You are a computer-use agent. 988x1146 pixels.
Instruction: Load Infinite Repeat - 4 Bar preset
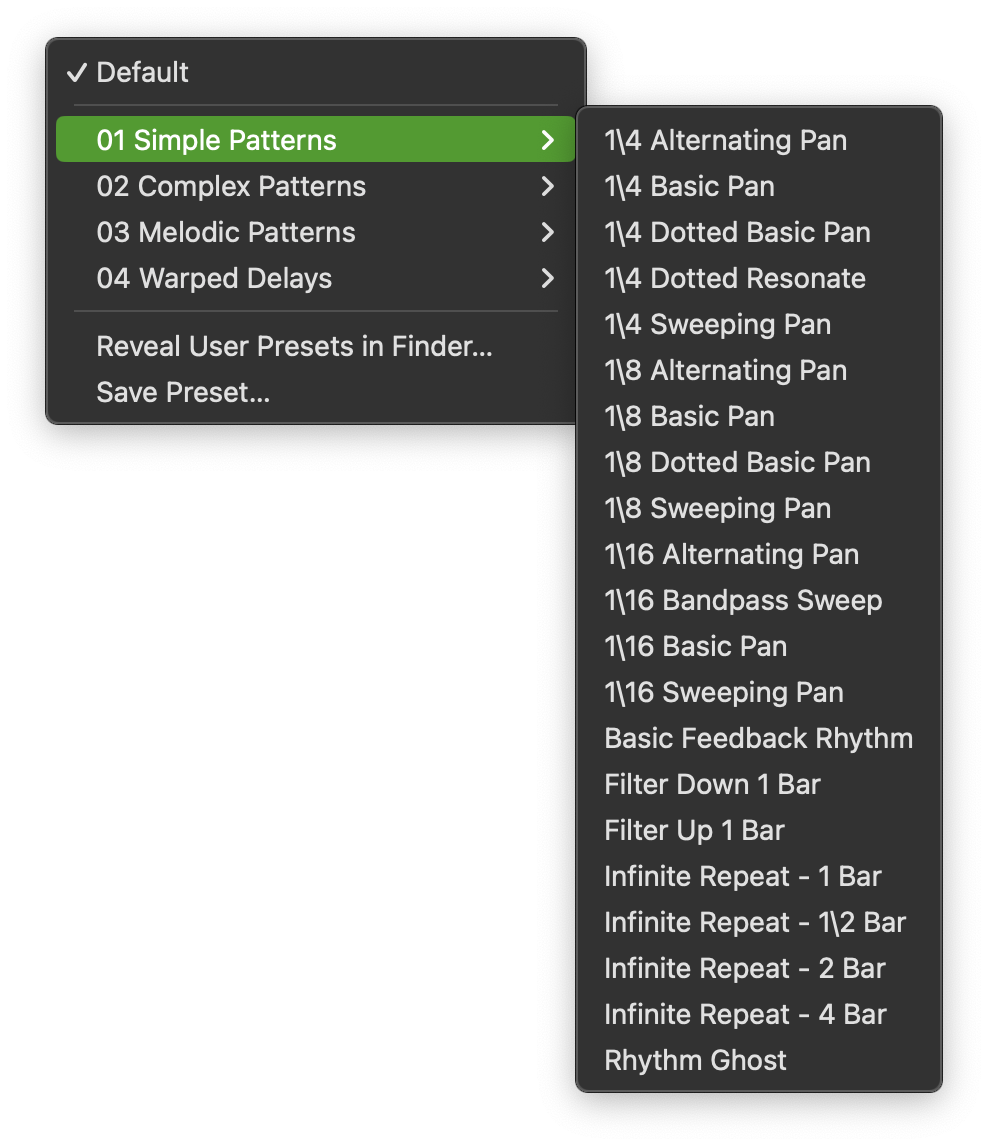[x=759, y=1015]
